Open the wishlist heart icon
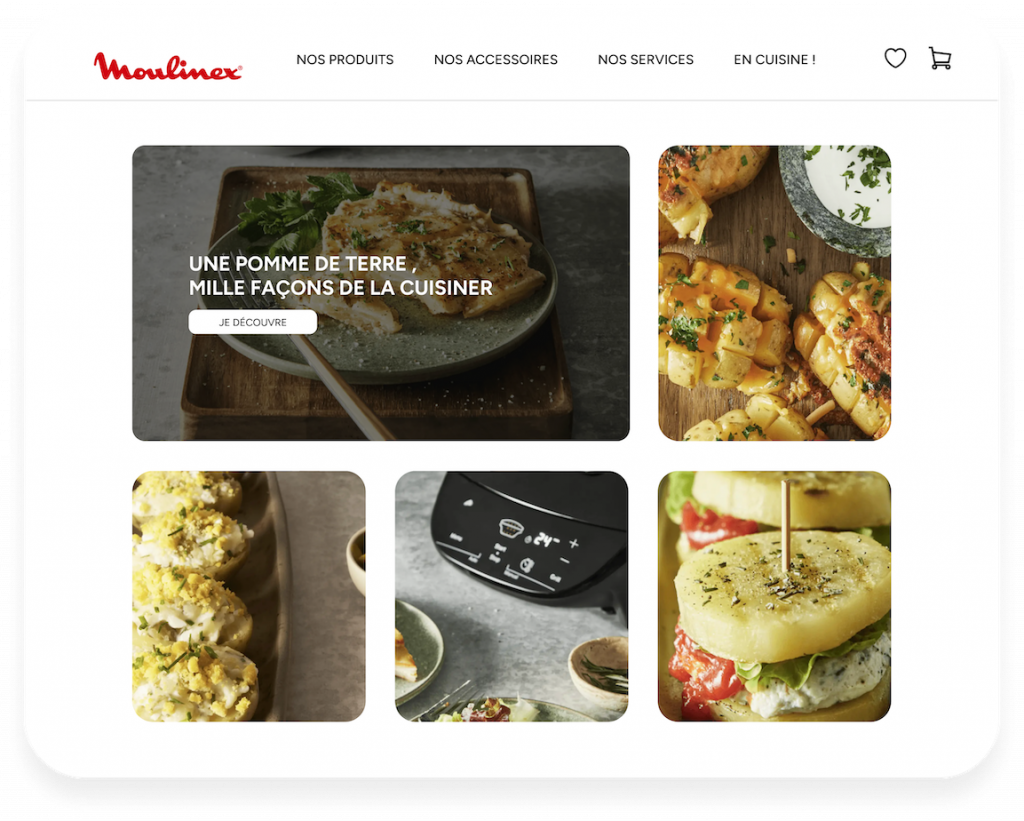The image size is (1024, 821). (x=895, y=58)
